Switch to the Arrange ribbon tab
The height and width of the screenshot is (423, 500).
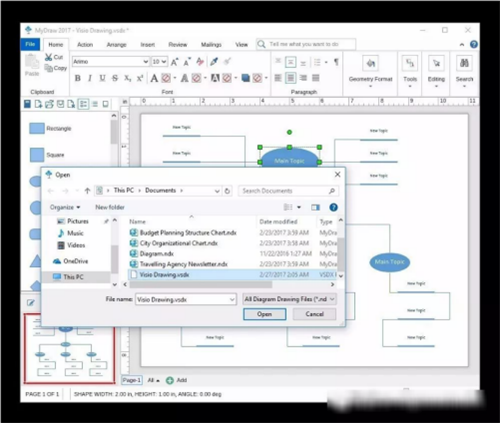pyautogui.click(x=116, y=45)
